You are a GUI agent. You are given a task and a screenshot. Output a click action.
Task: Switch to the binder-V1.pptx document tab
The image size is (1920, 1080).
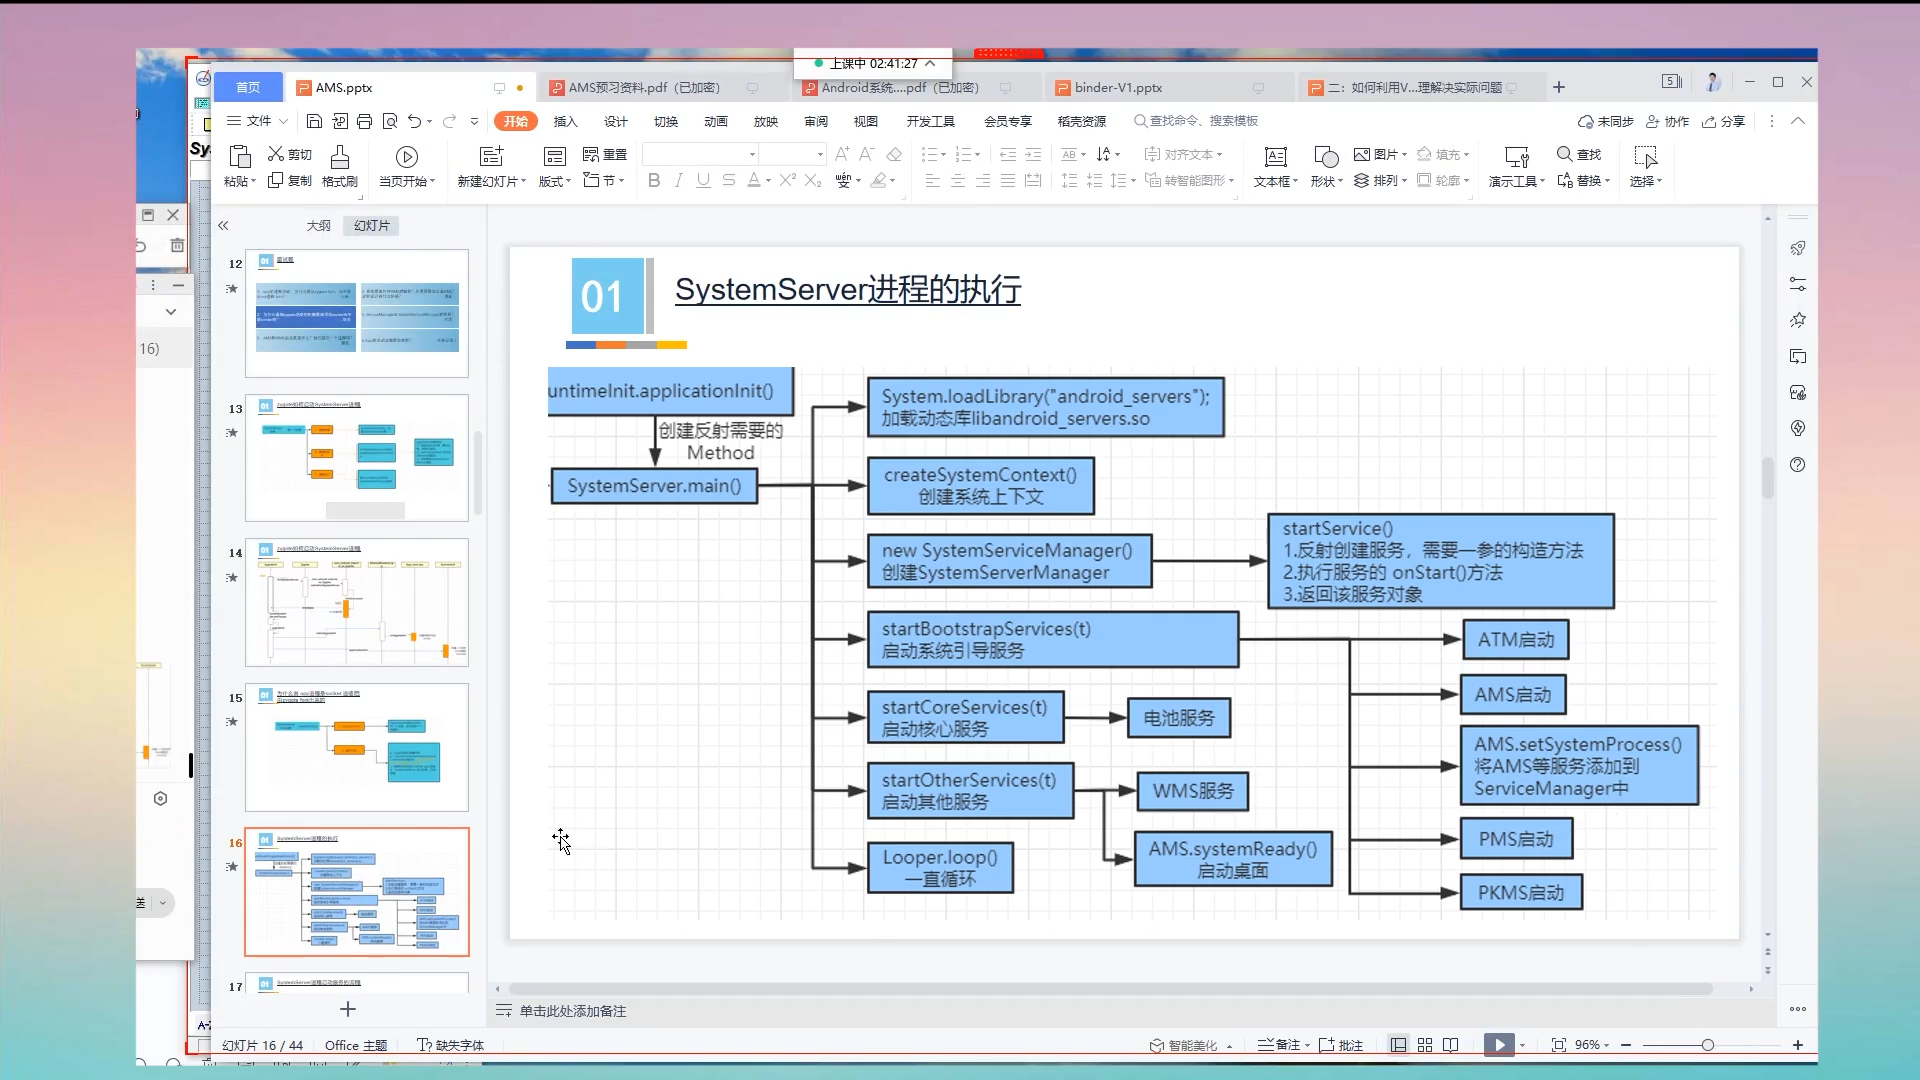coord(1118,88)
